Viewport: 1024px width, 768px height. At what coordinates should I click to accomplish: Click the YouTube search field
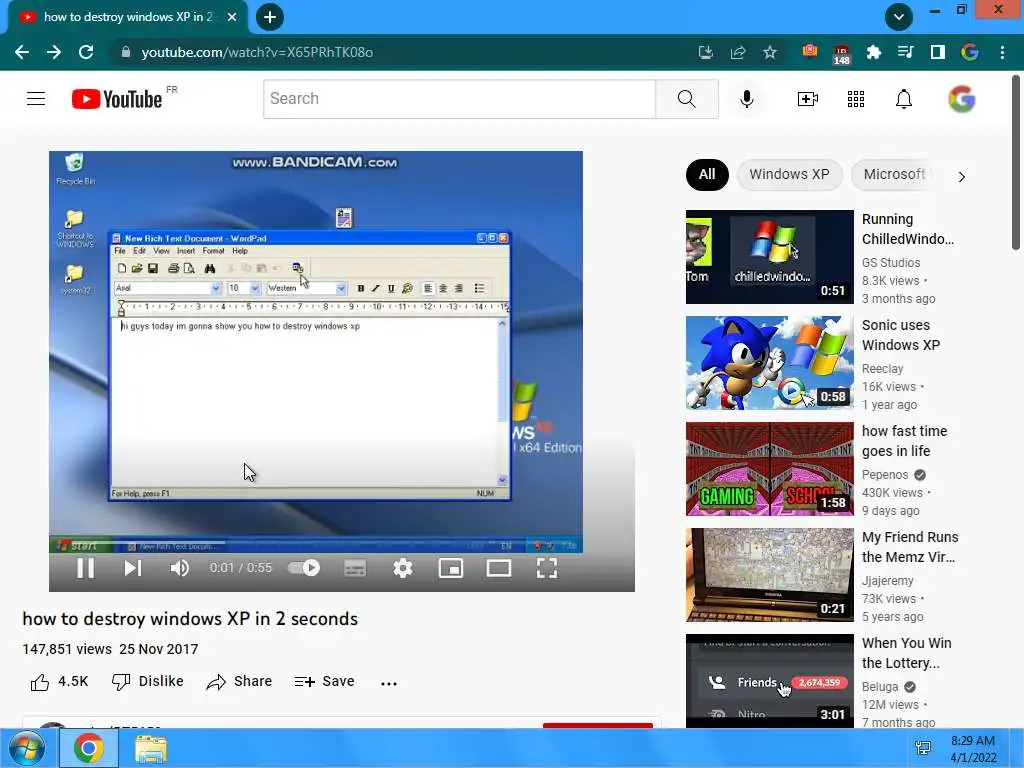[x=459, y=99]
